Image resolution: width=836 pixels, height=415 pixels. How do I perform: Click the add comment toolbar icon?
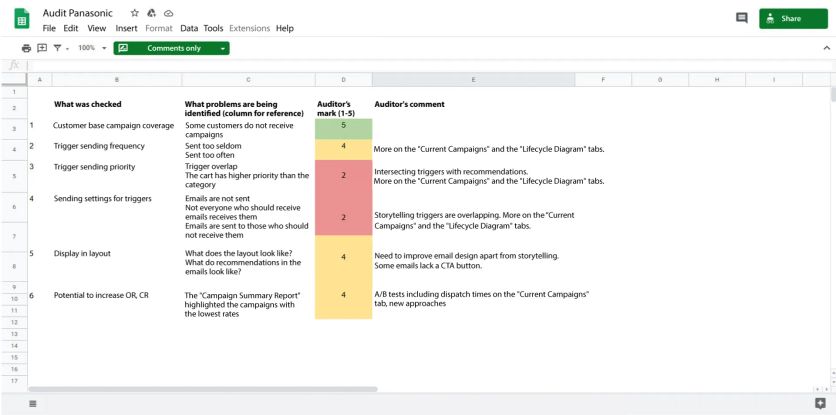click(x=42, y=48)
